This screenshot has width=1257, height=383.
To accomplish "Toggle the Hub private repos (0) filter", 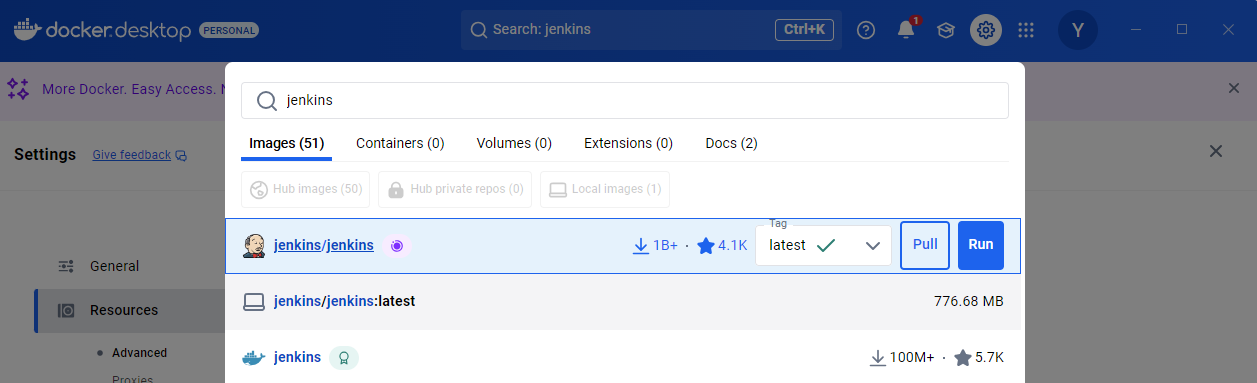I will click(x=455, y=189).
